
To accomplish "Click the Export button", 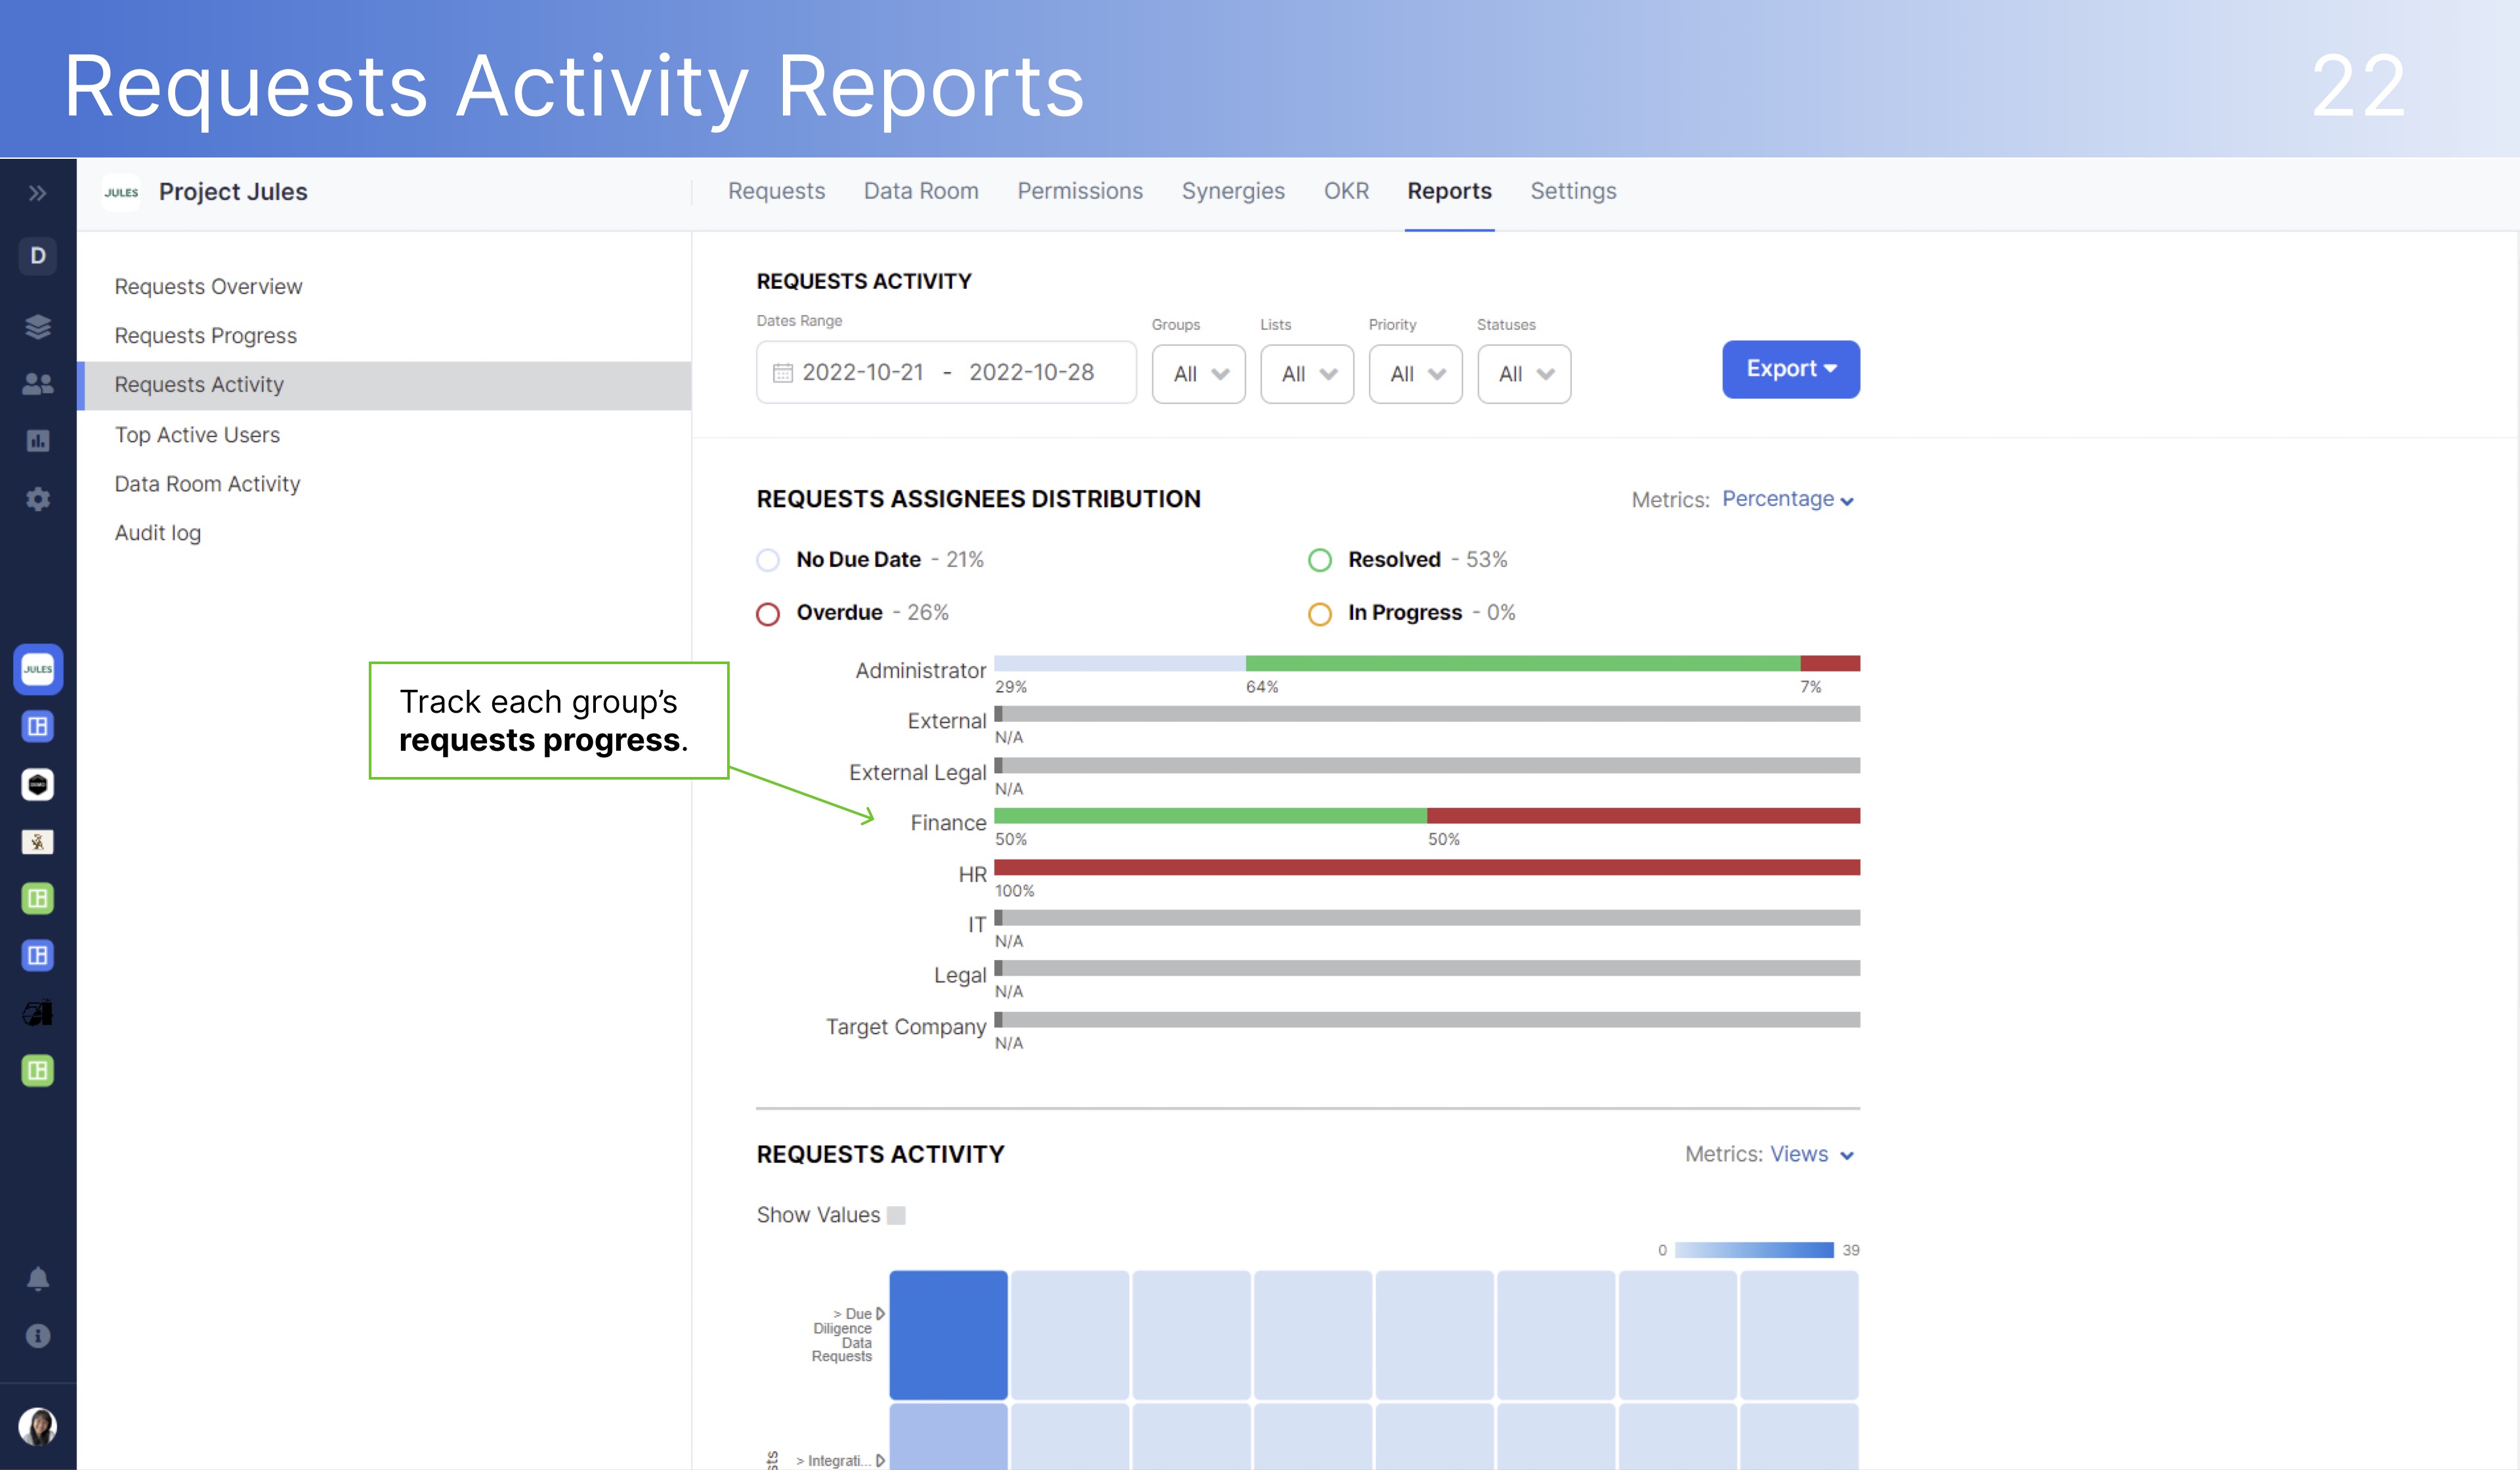I will coord(1790,368).
